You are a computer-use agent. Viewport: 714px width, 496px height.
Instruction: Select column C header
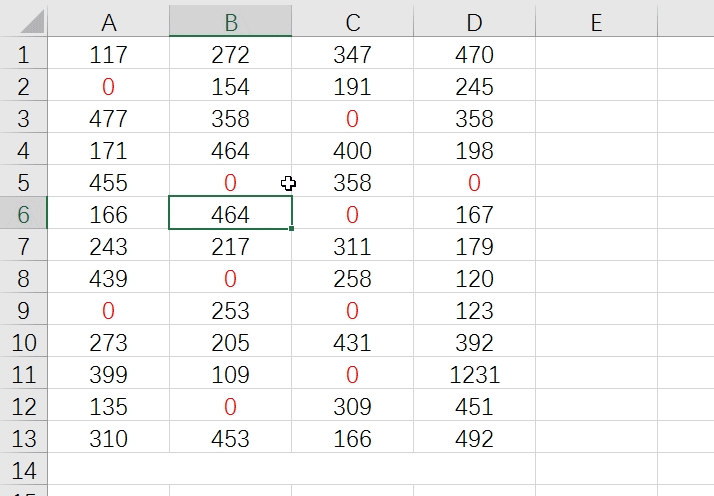coord(352,23)
